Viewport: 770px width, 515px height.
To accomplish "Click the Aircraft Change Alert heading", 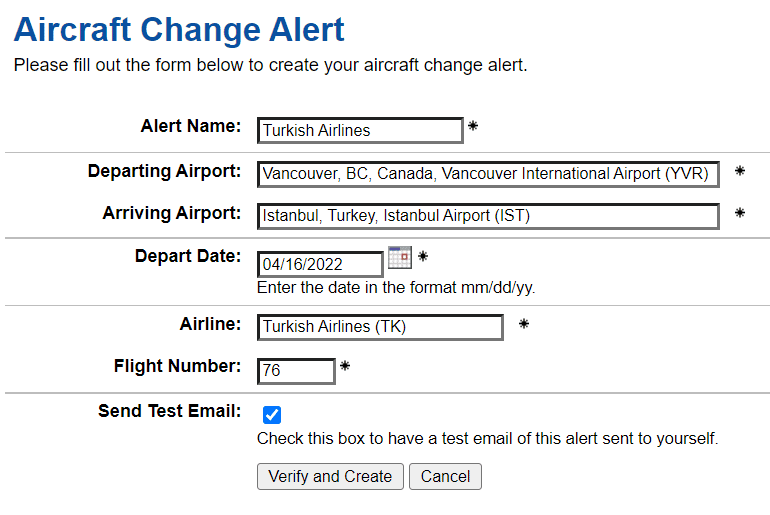I will tap(179, 30).
